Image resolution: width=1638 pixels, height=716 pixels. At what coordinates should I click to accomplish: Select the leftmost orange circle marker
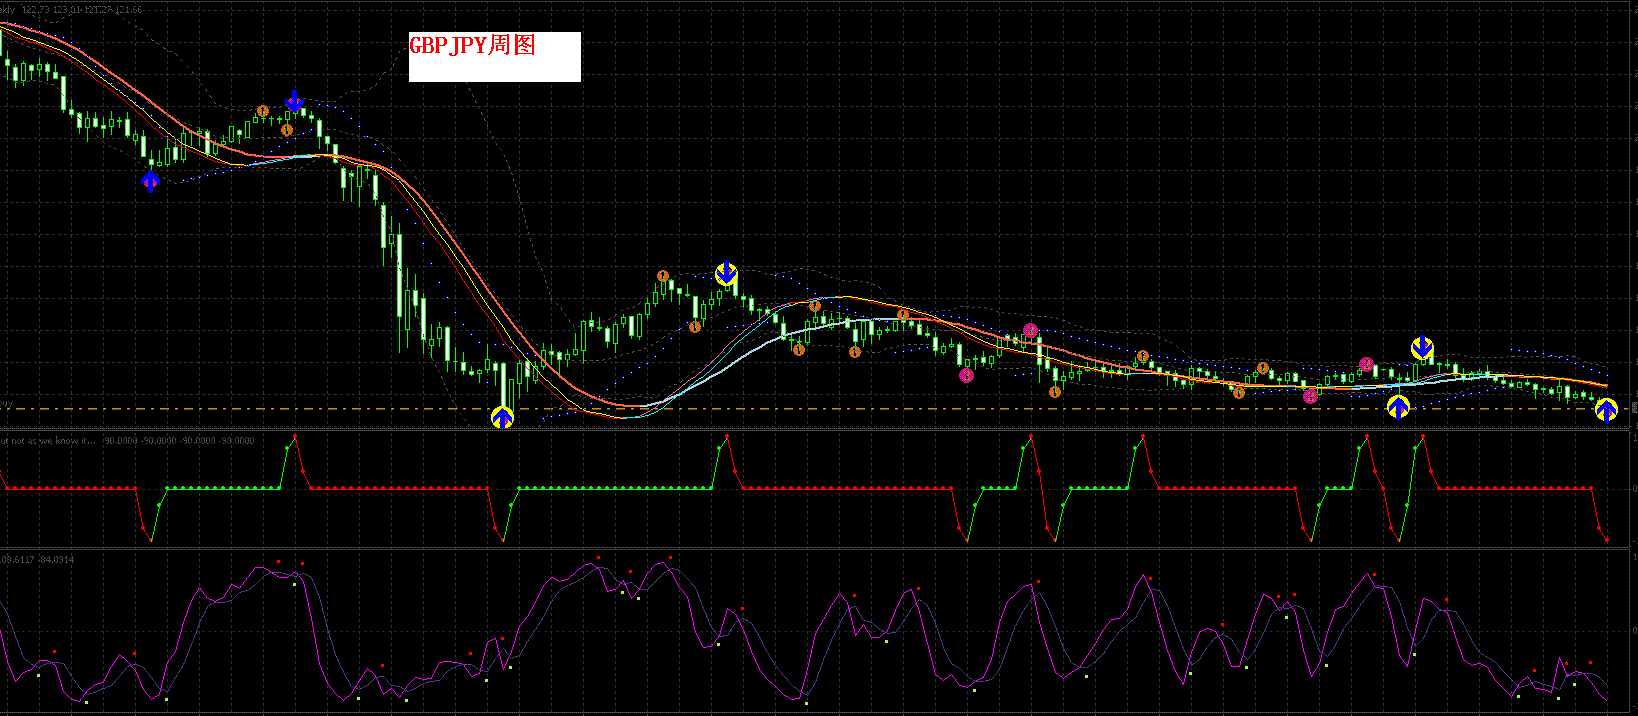pyautogui.click(x=263, y=111)
